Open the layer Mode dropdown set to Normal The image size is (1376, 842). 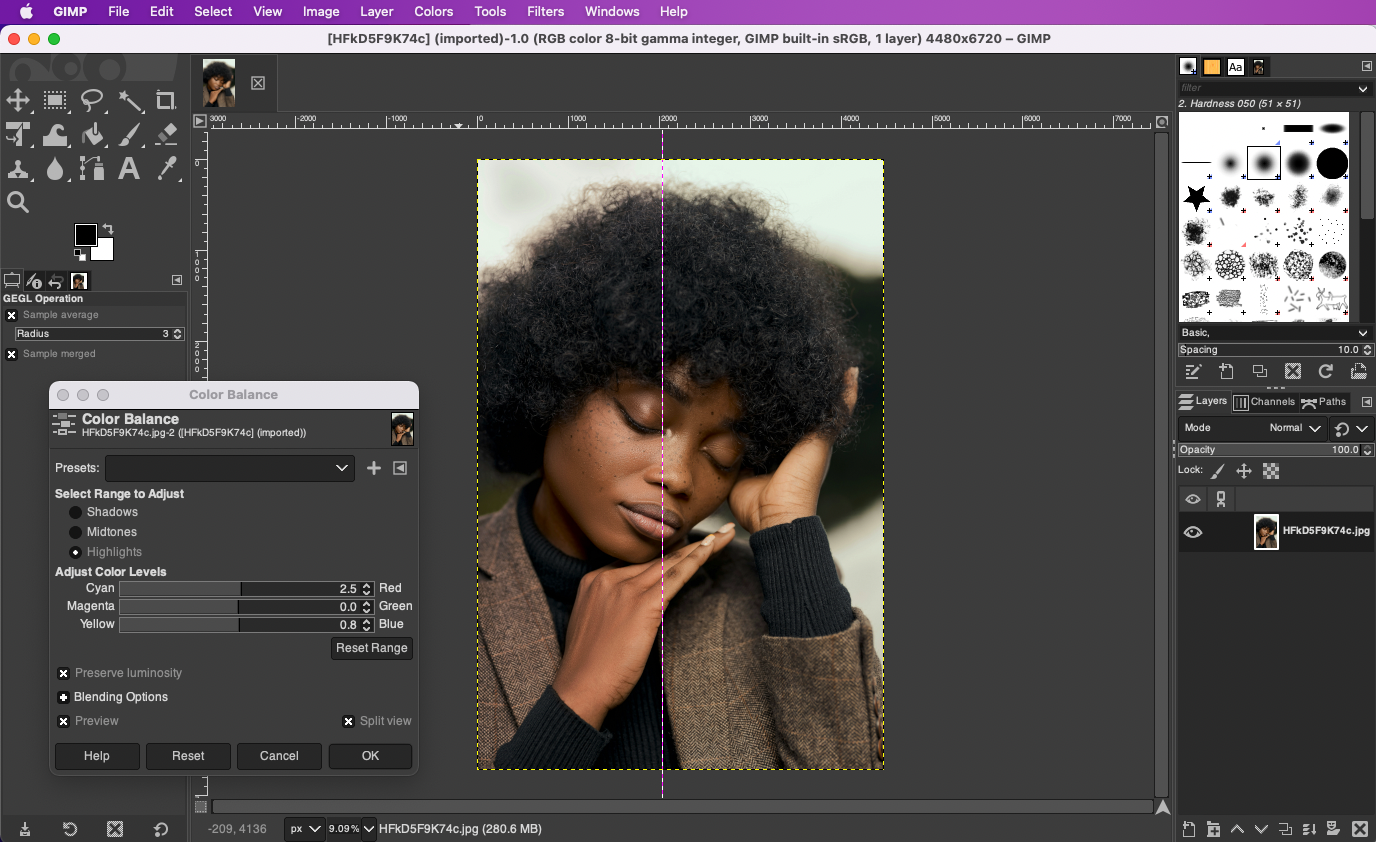click(x=1294, y=428)
